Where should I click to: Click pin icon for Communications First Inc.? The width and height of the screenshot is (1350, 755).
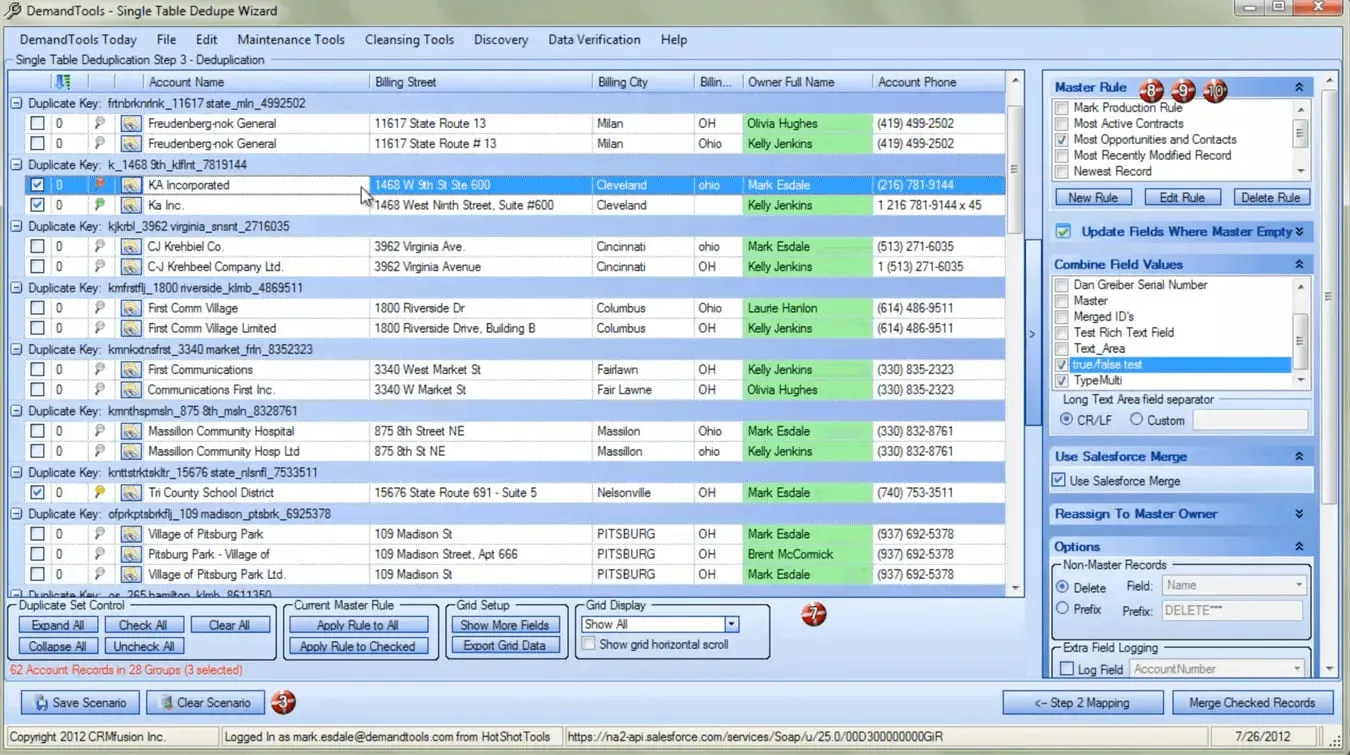tap(99, 390)
